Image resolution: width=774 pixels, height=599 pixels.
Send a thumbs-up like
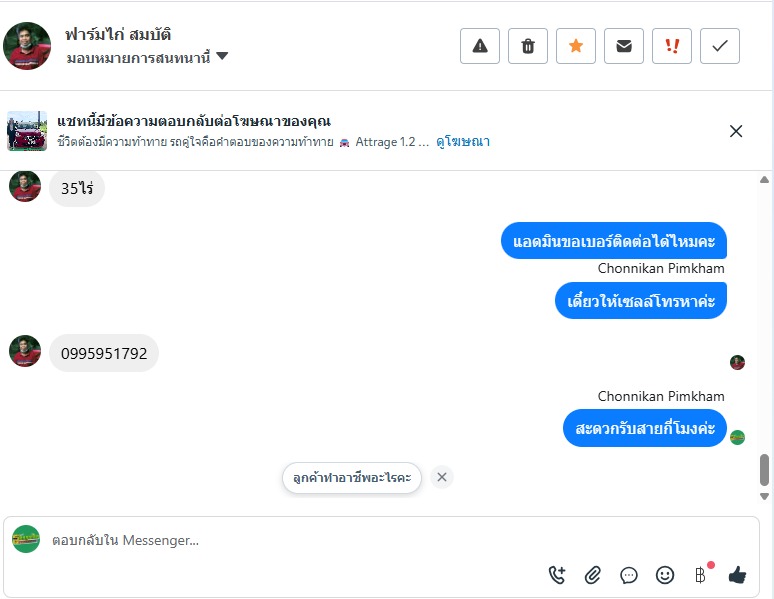(x=737, y=575)
